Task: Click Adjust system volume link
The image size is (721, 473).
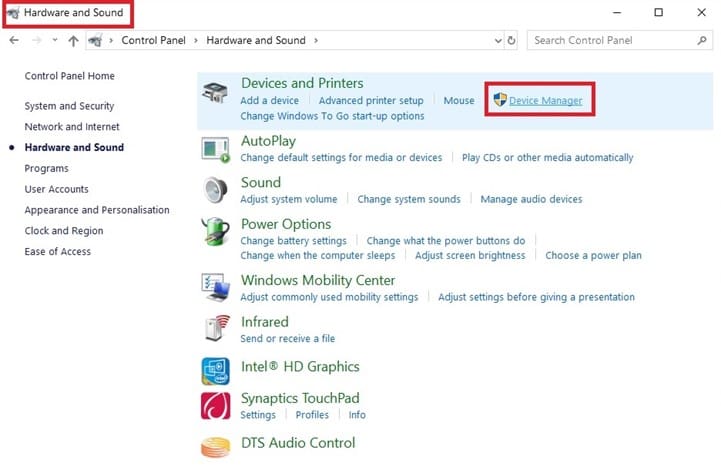Action: point(289,199)
